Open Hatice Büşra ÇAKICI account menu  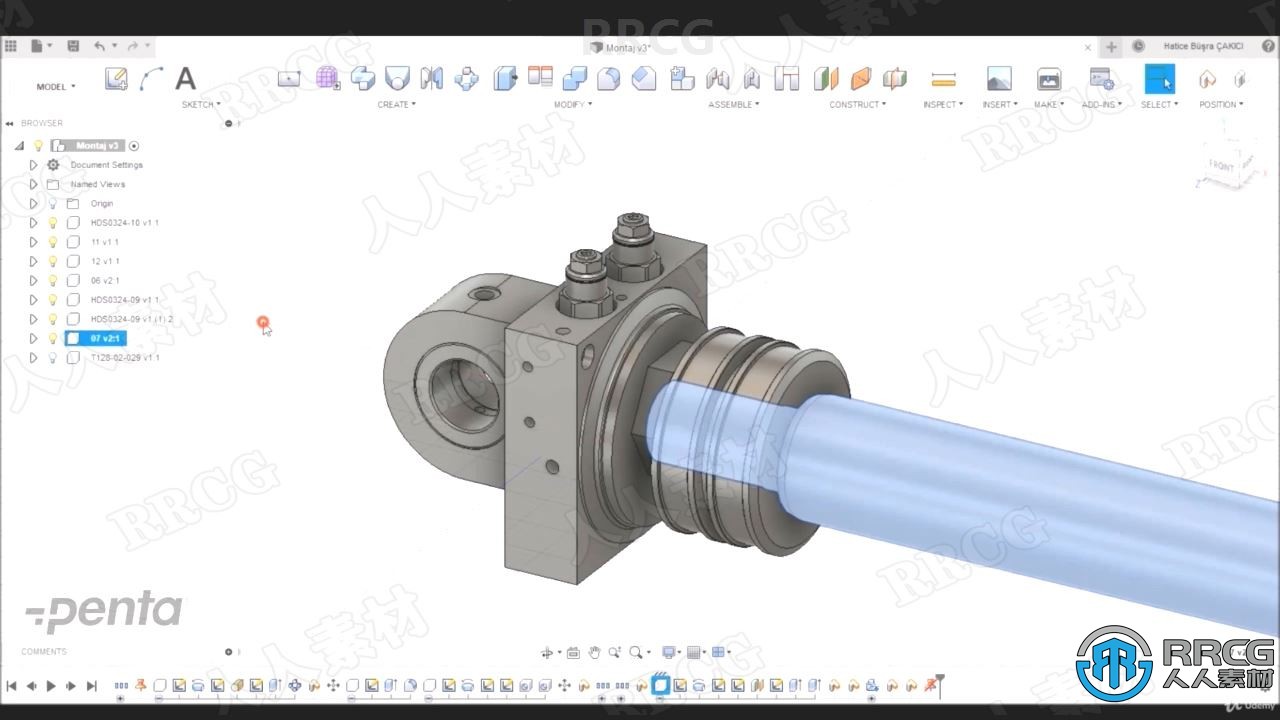pyautogui.click(x=1203, y=46)
